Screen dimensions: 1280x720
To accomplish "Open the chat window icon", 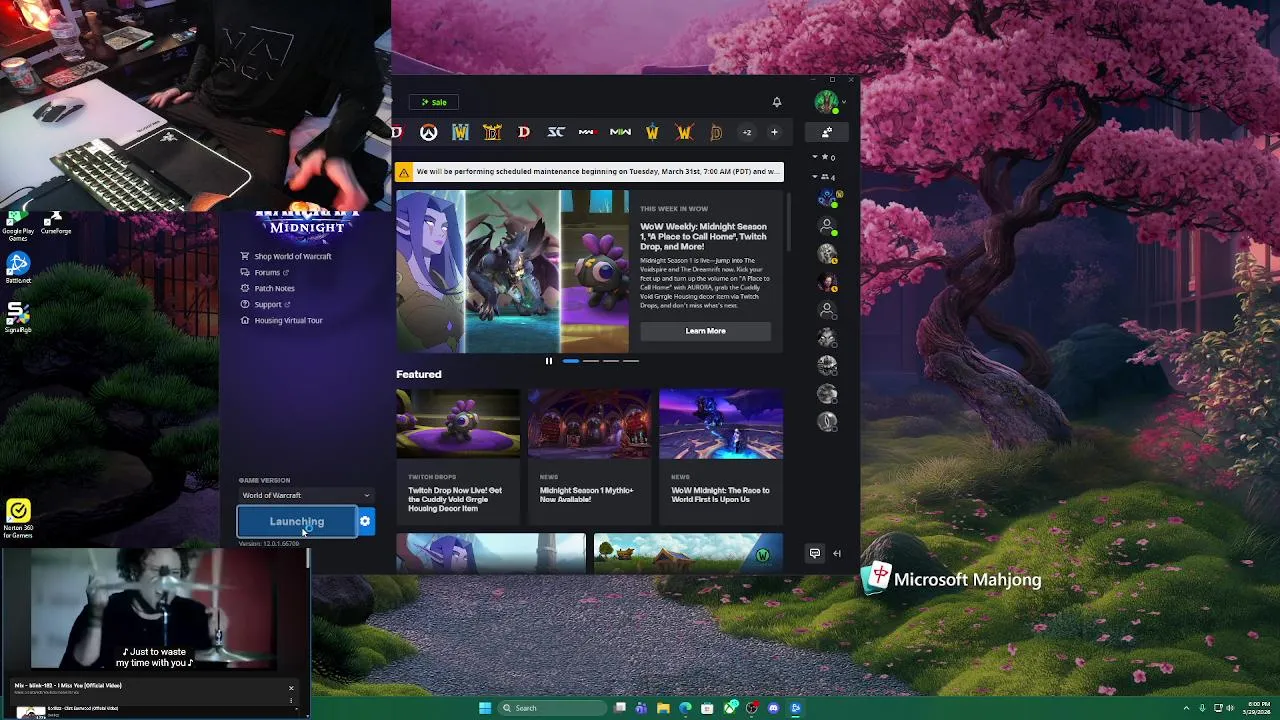I will [x=815, y=553].
